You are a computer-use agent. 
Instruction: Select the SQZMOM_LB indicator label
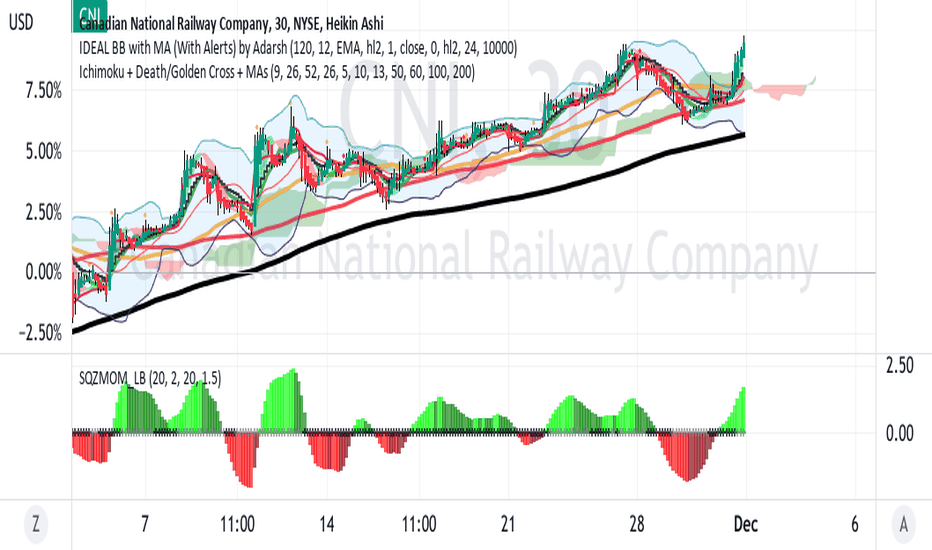click(x=150, y=378)
